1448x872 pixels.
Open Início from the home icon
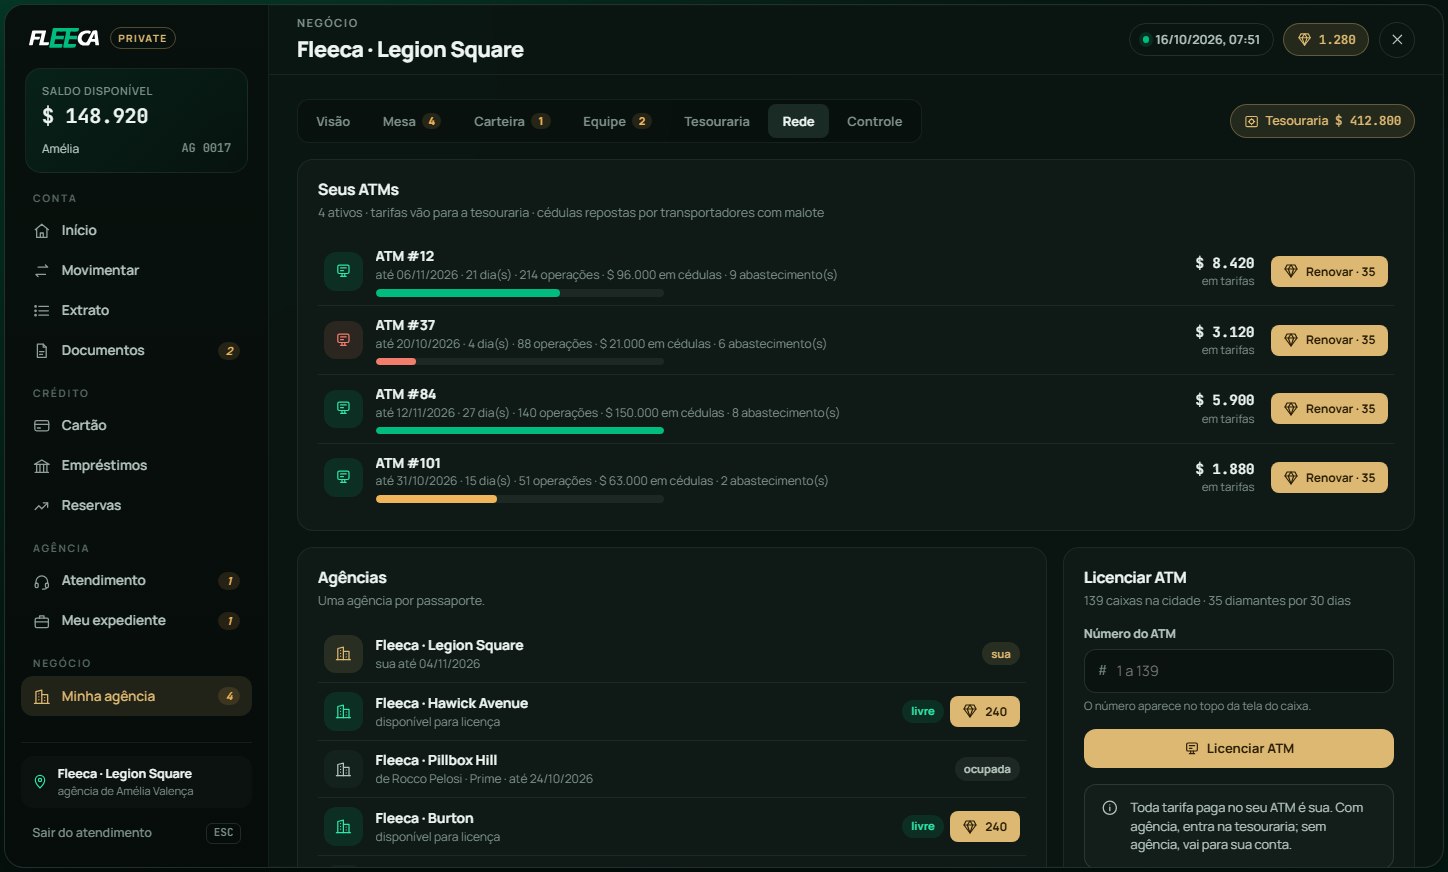[42, 231]
